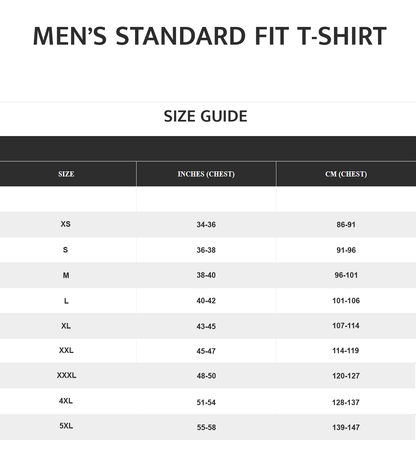The image size is (416, 467).
Task: Click the 114-119 cm value
Action: [346, 351]
